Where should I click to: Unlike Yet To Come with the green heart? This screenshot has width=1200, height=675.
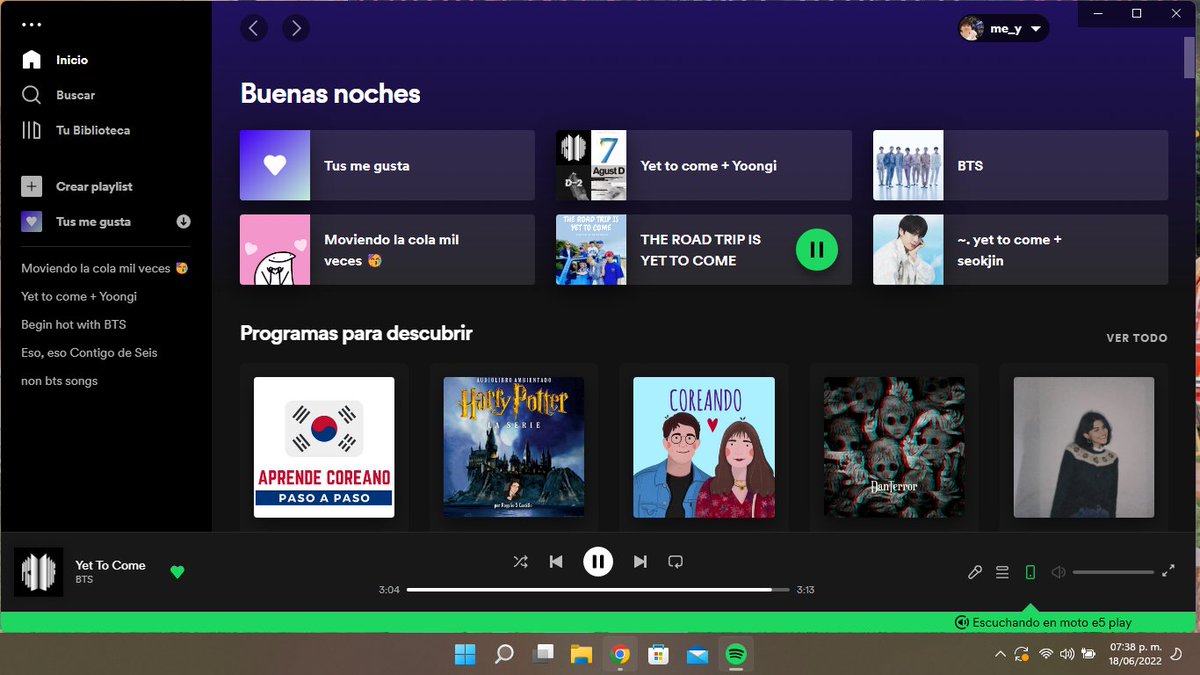click(x=177, y=572)
